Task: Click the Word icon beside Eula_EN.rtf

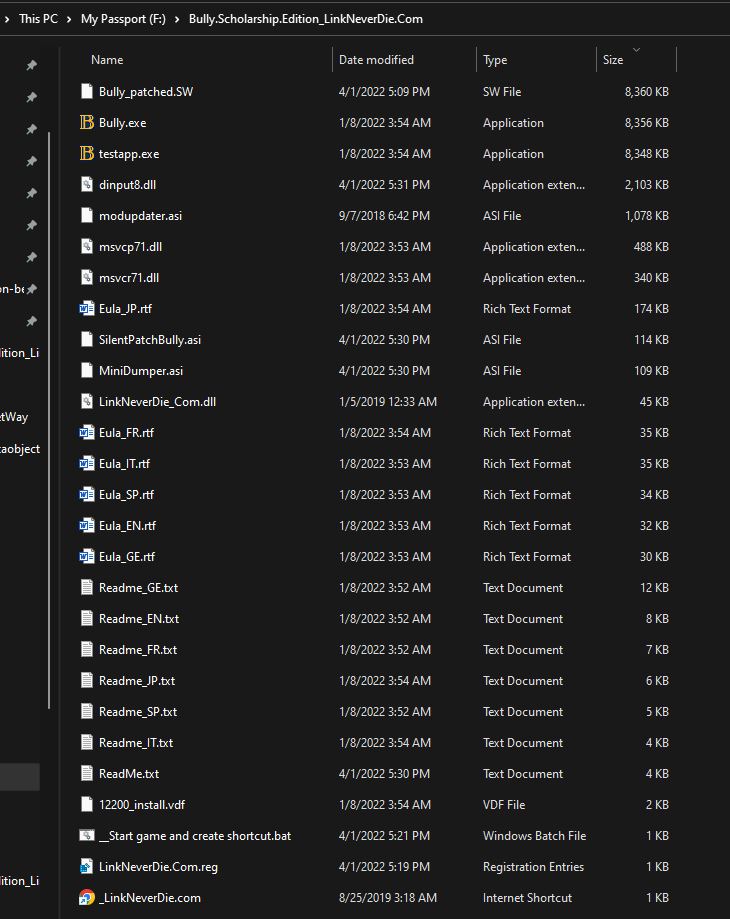Action: click(x=86, y=526)
